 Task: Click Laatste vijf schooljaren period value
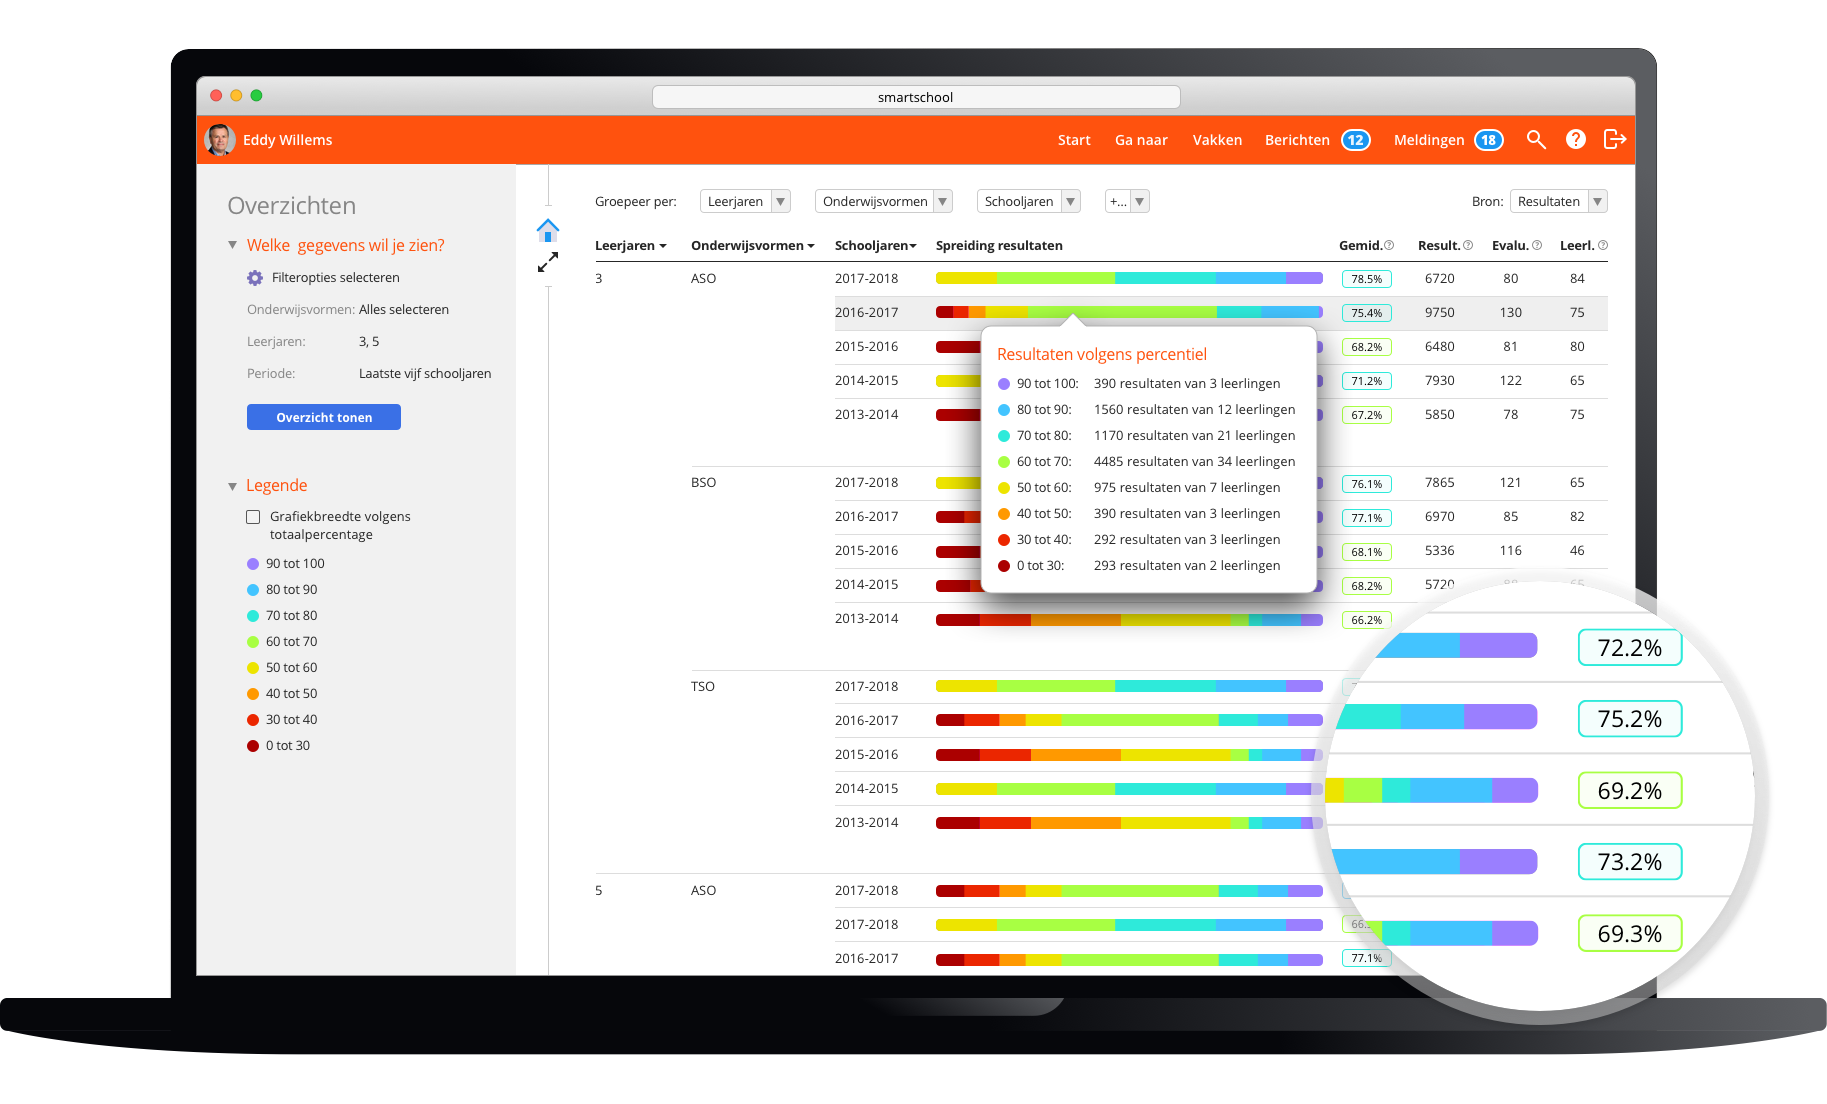tap(425, 374)
